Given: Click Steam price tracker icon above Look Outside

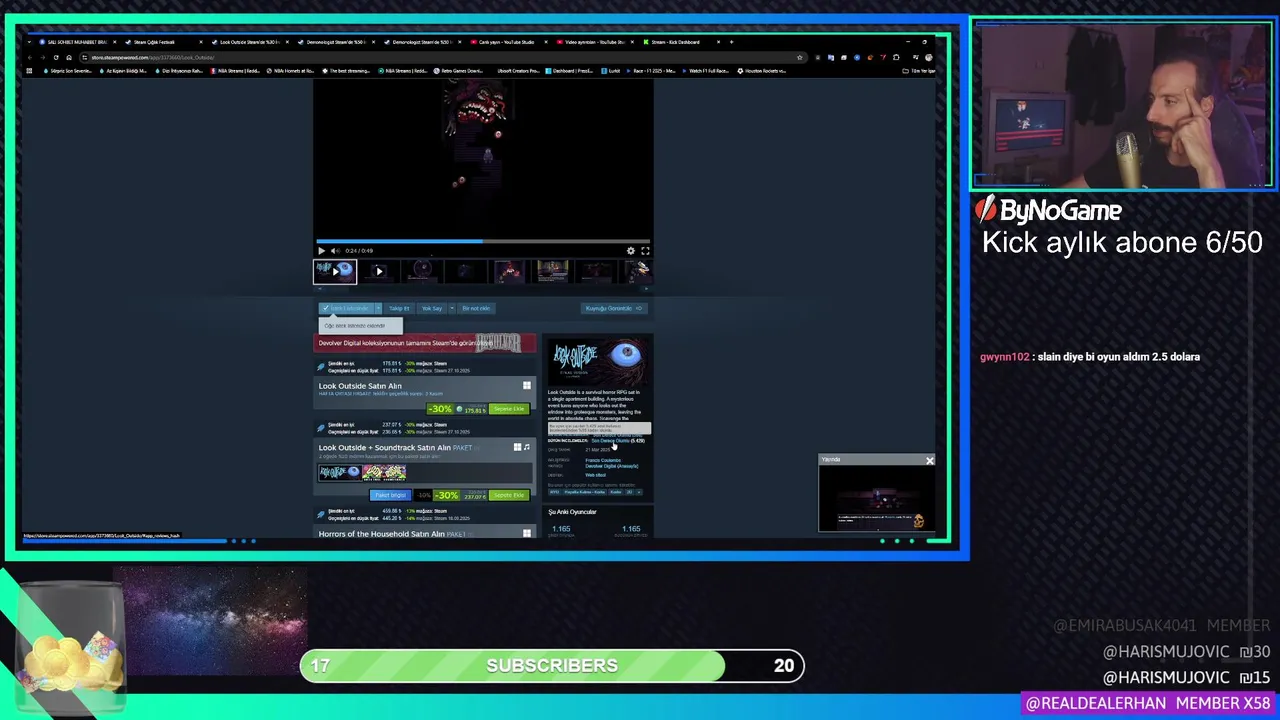Looking at the screenshot, I should [321, 367].
